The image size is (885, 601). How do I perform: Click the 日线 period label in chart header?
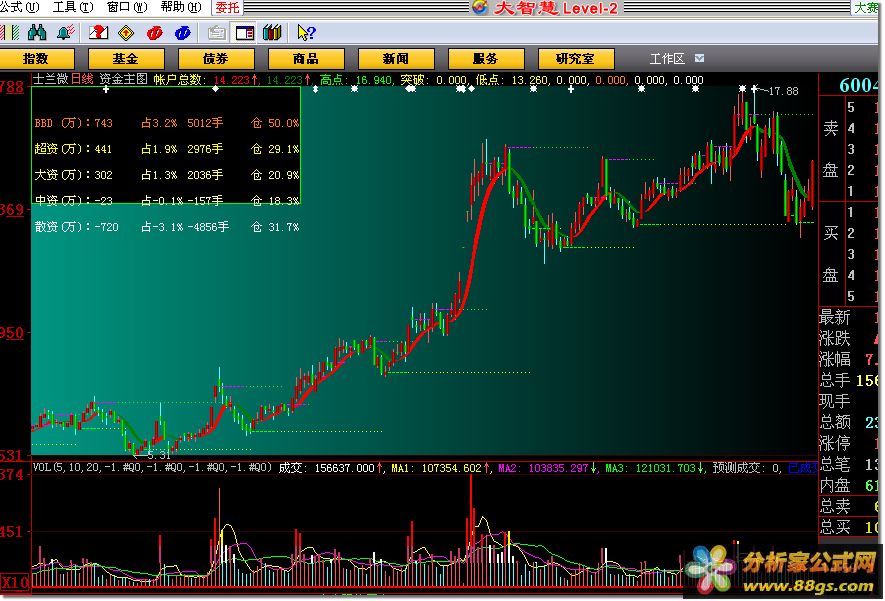[81, 78]
